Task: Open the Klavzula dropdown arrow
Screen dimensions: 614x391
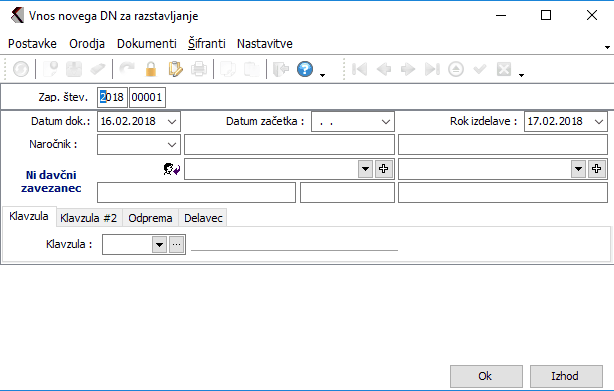Action: click(159, 245)
